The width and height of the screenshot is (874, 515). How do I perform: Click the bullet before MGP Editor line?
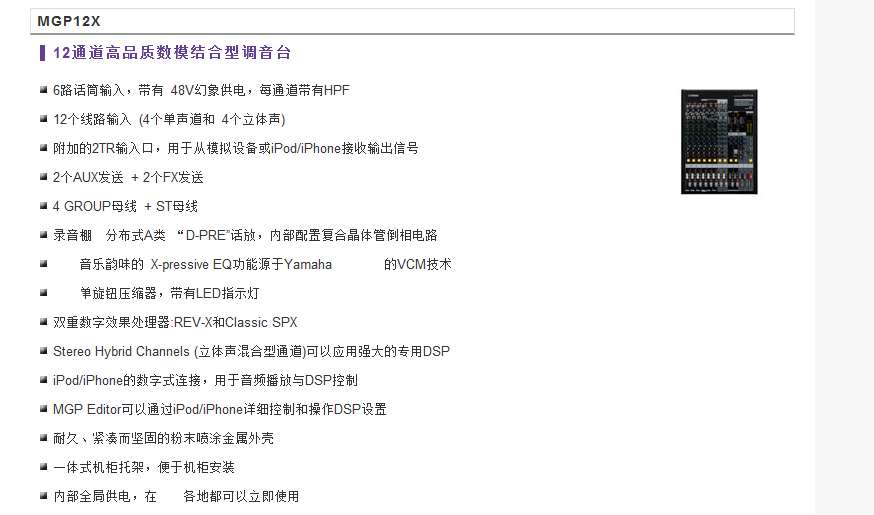click(44, 409)
